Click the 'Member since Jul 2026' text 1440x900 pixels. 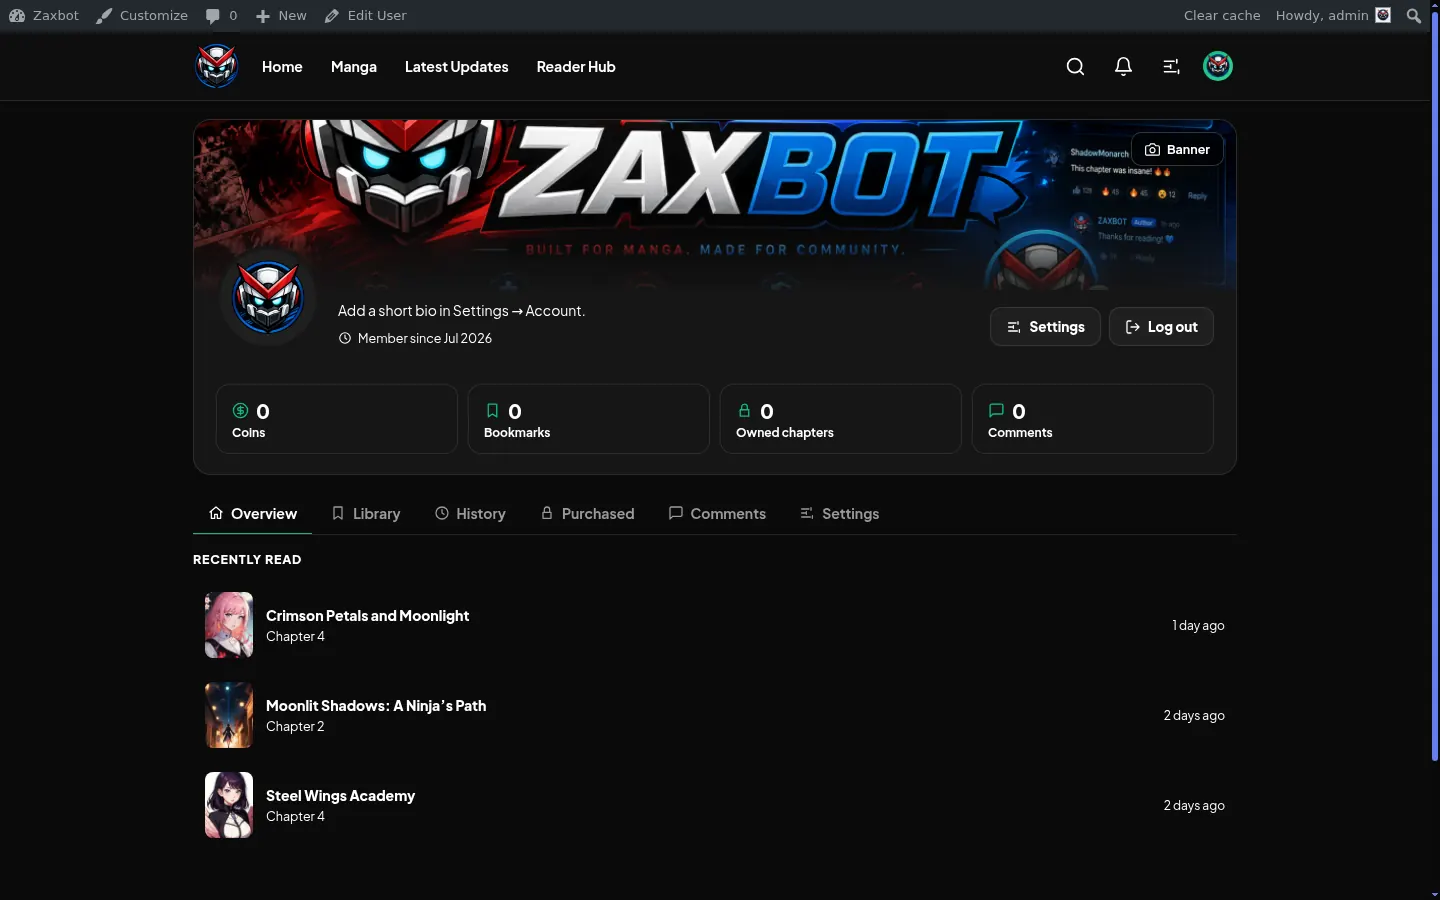(x=424, y=338)
